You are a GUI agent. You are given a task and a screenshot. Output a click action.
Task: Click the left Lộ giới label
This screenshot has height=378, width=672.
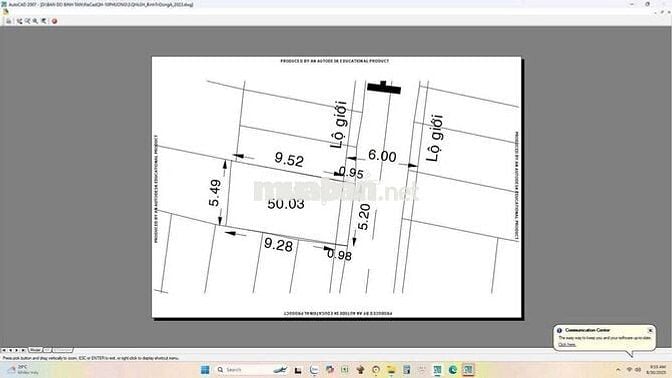339,124
